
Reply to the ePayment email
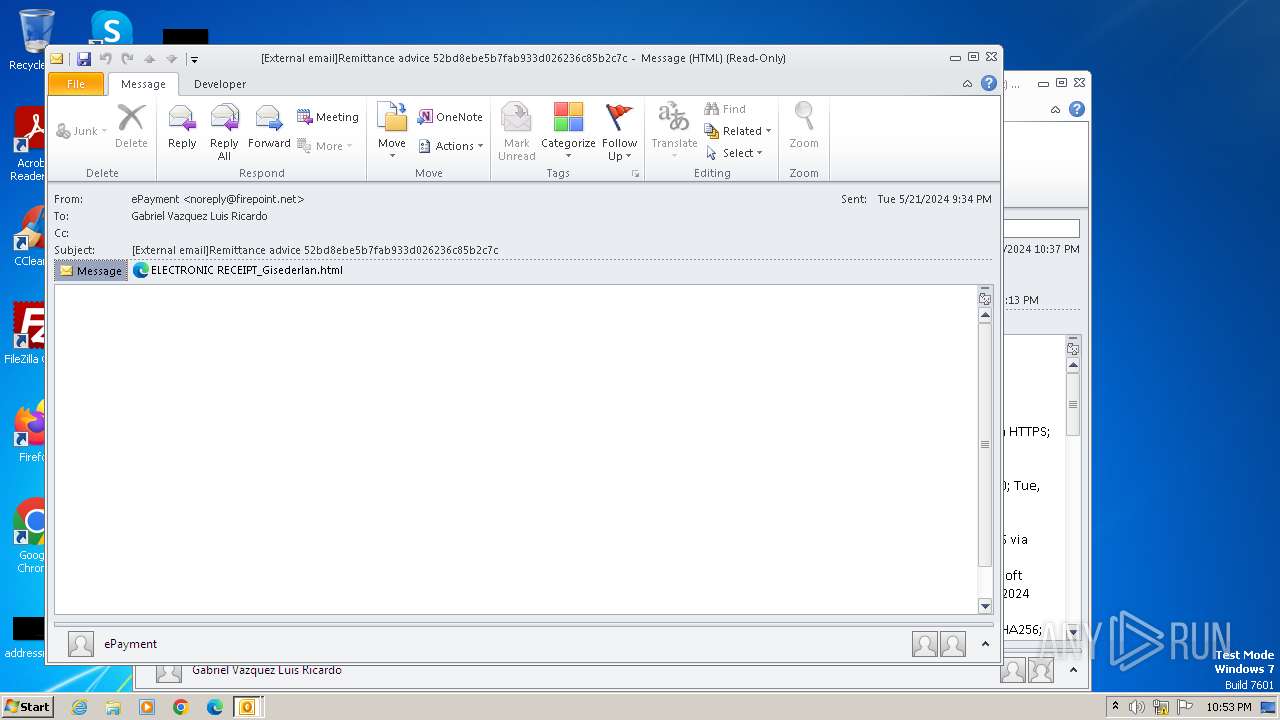(x=182, y=126)
